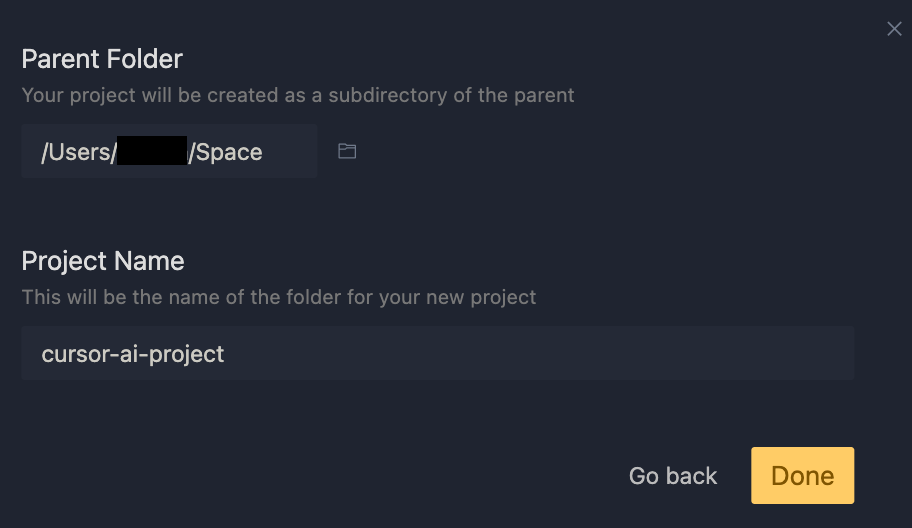Click the "/Space" segment of the path
This screenshot has width=912, height=528.
pyautogui.click(x=225, y=152)
